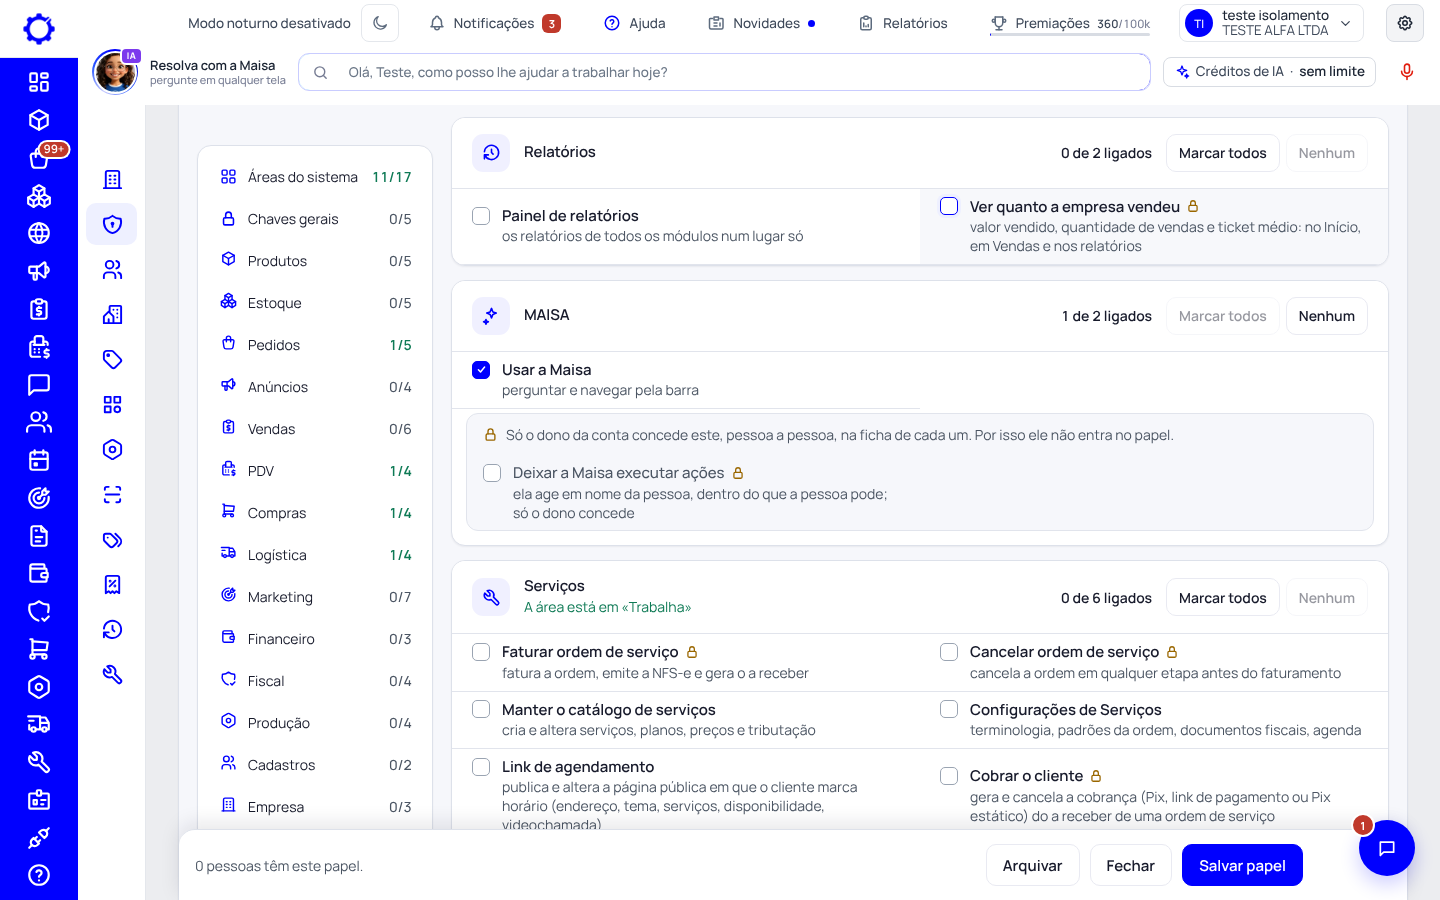The width and height of the screenshot is (1440, 900).
Task: Open Notificações bell
Action: point(494,23)
